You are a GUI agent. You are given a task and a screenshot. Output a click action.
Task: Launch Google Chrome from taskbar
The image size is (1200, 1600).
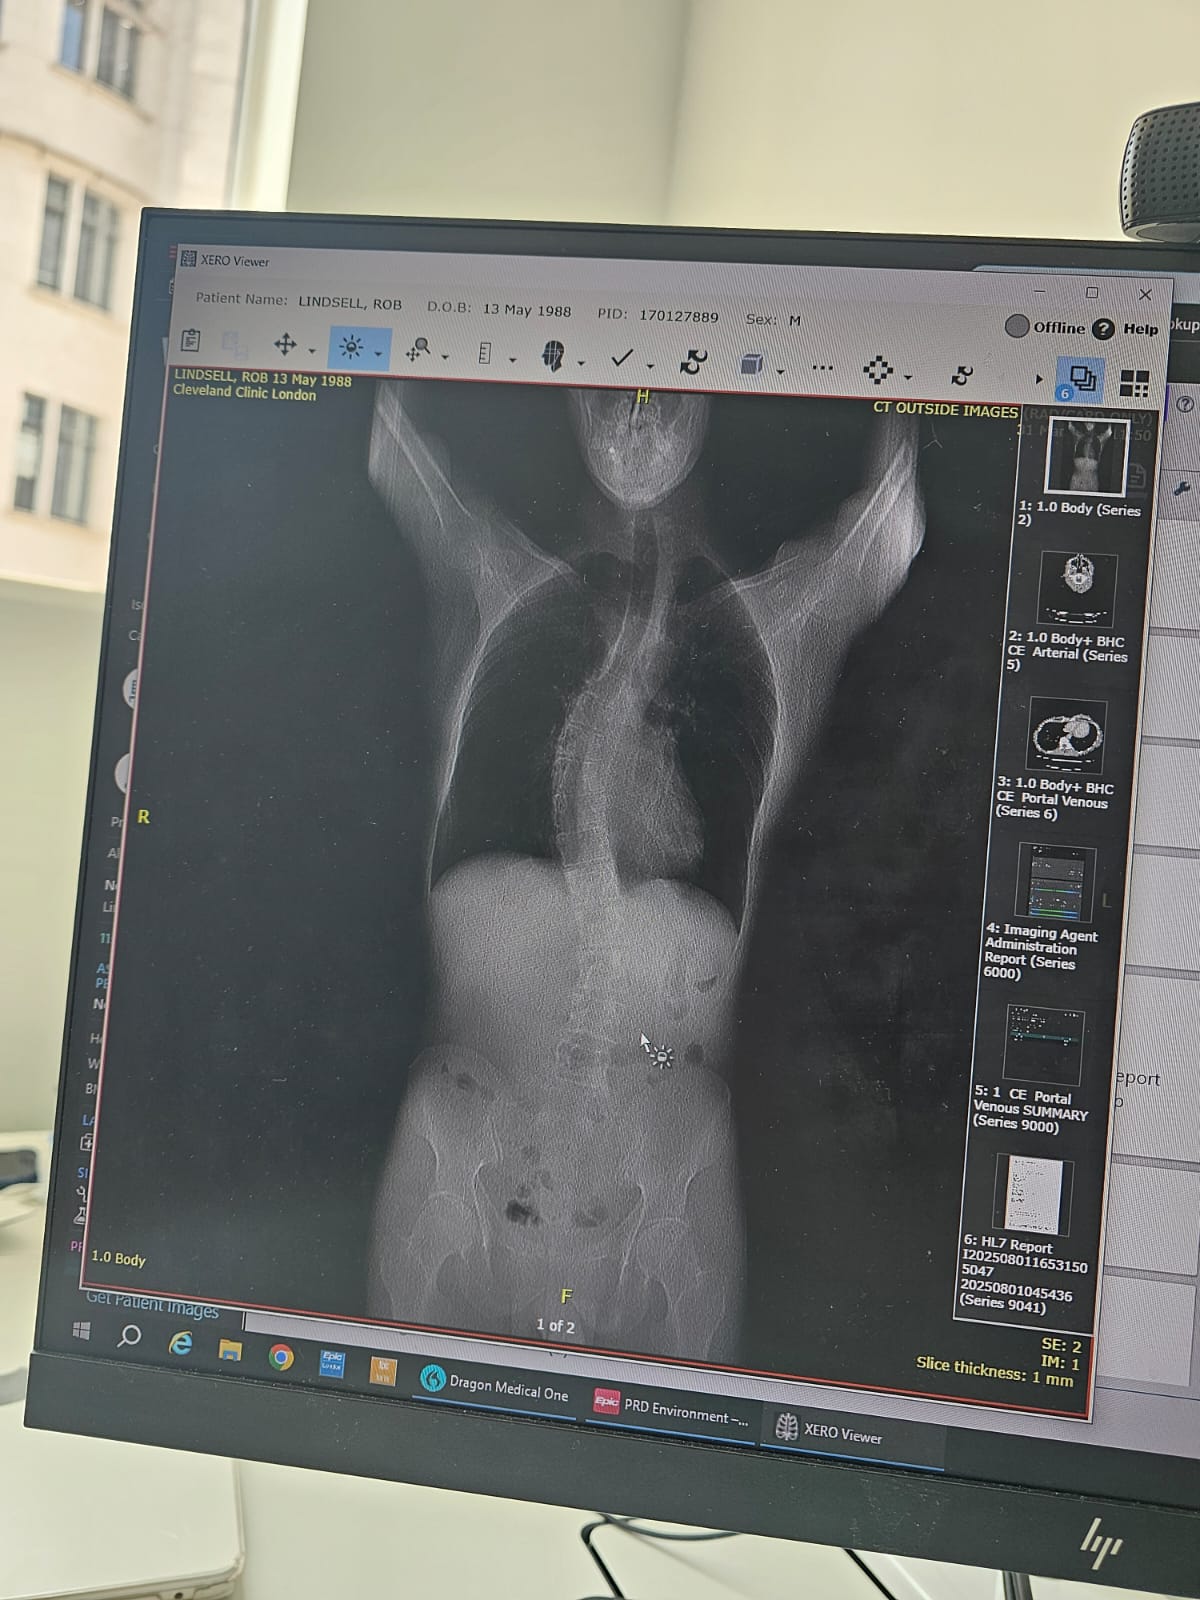click(281, 1356)
